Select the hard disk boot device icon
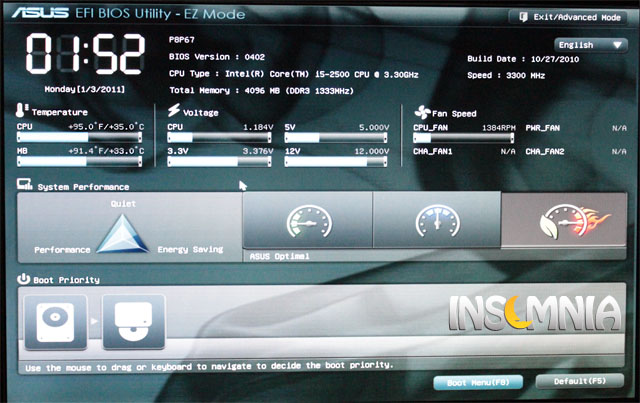Image resolution: width=640 pixels, height=403 pixels. [56, 322]
